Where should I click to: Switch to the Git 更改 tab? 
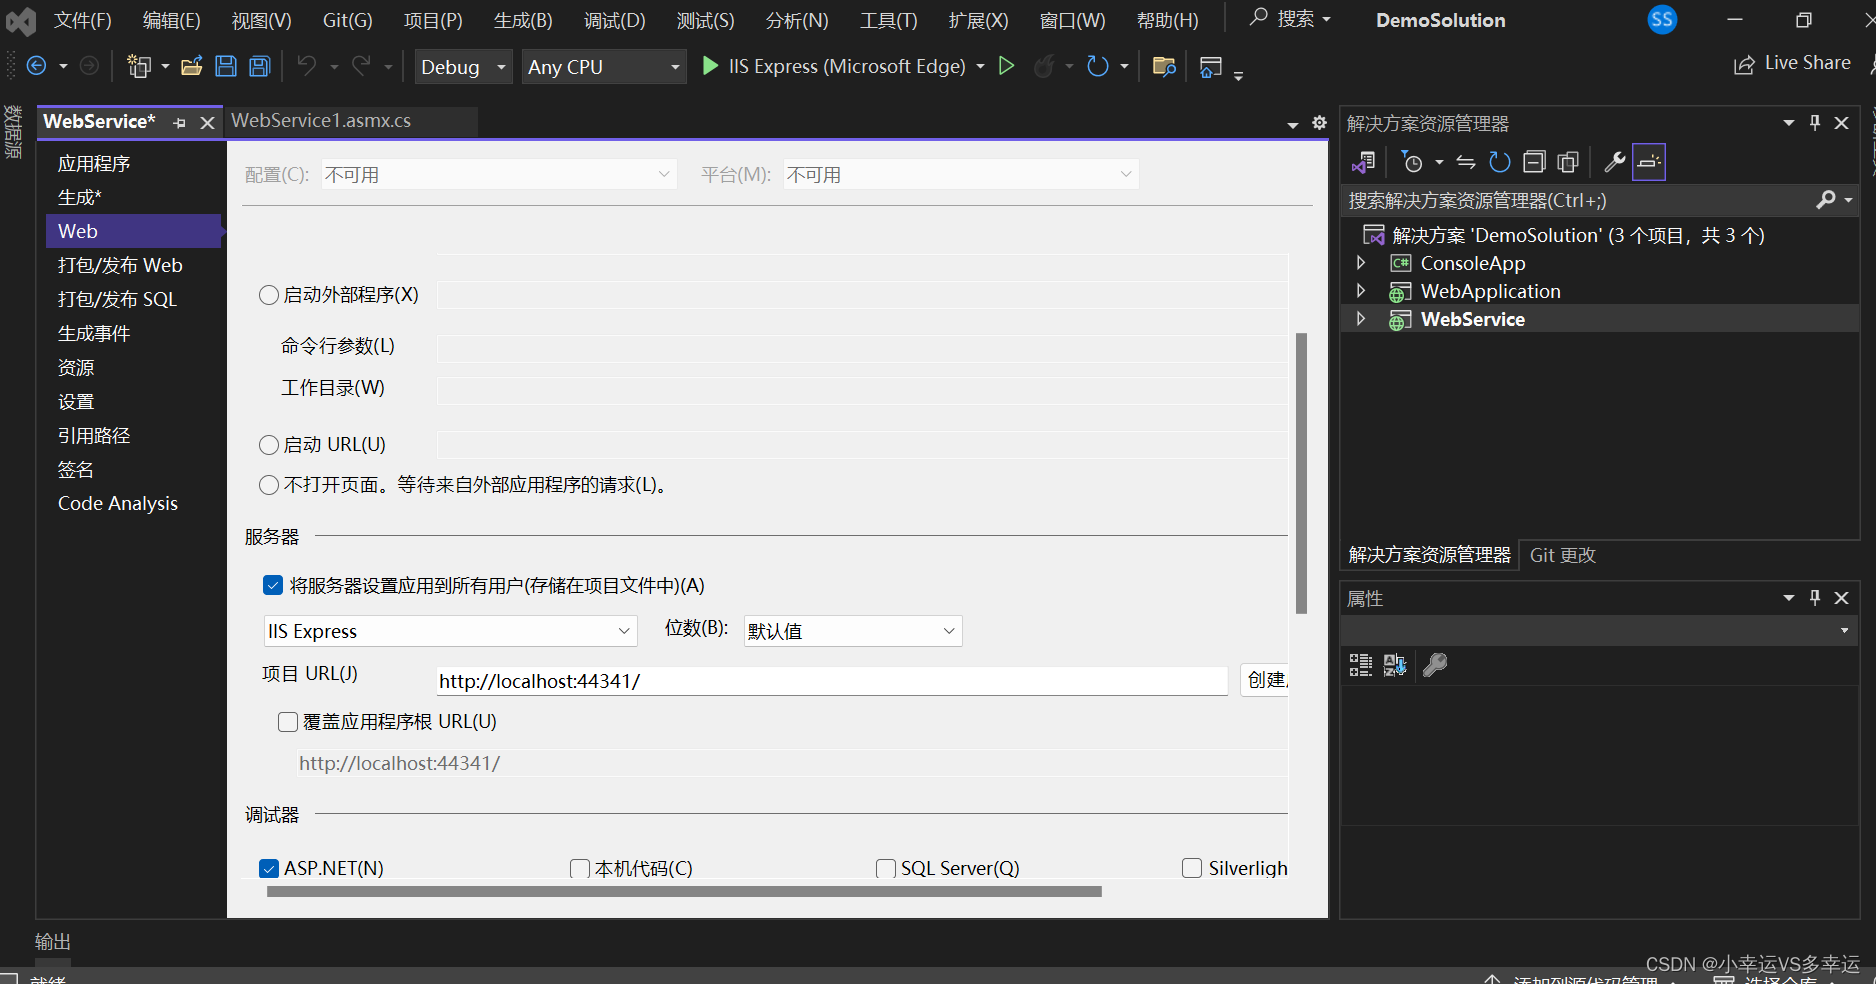1563,555
